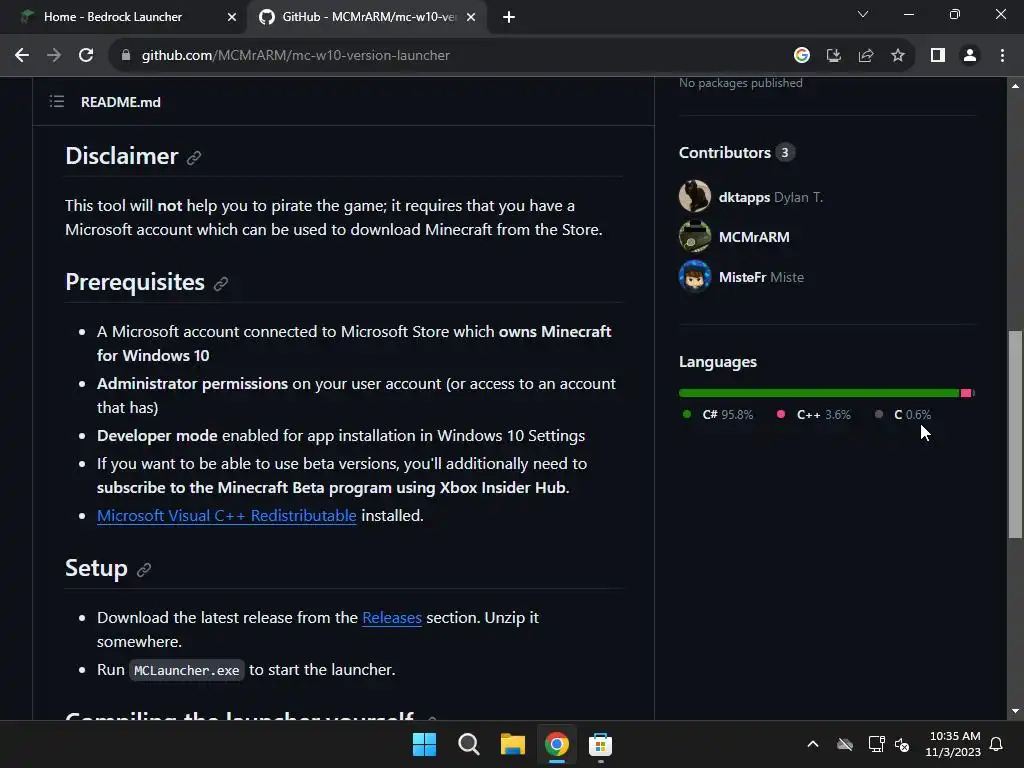Image resolution: width=1024 pixels, height=768 pixels.
Task: Open the Contributors heading link
Action: [x=725, y=152]
